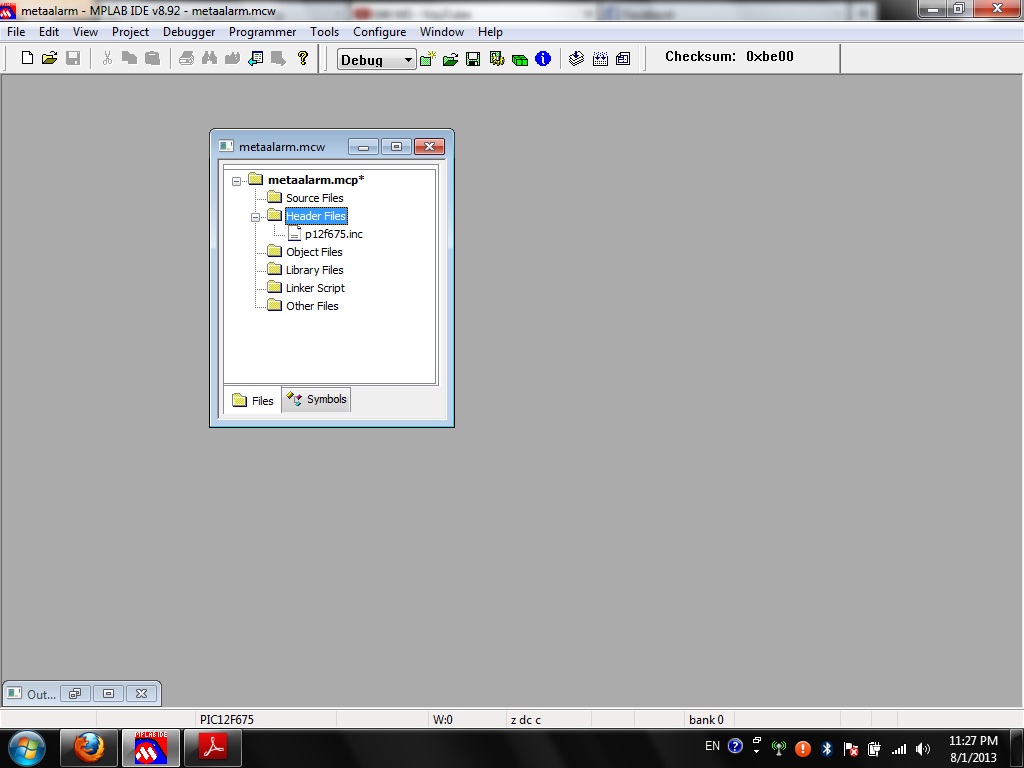Click the Paste clipboard icon
The height and width of the screenshot is (768, 1024).
tap(152, 58)
